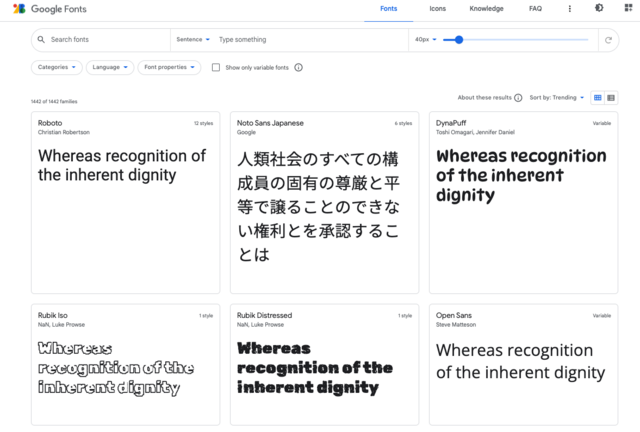
Task: Click the Variable label on DynaPuff card
Action: click(x=602, y=123)
